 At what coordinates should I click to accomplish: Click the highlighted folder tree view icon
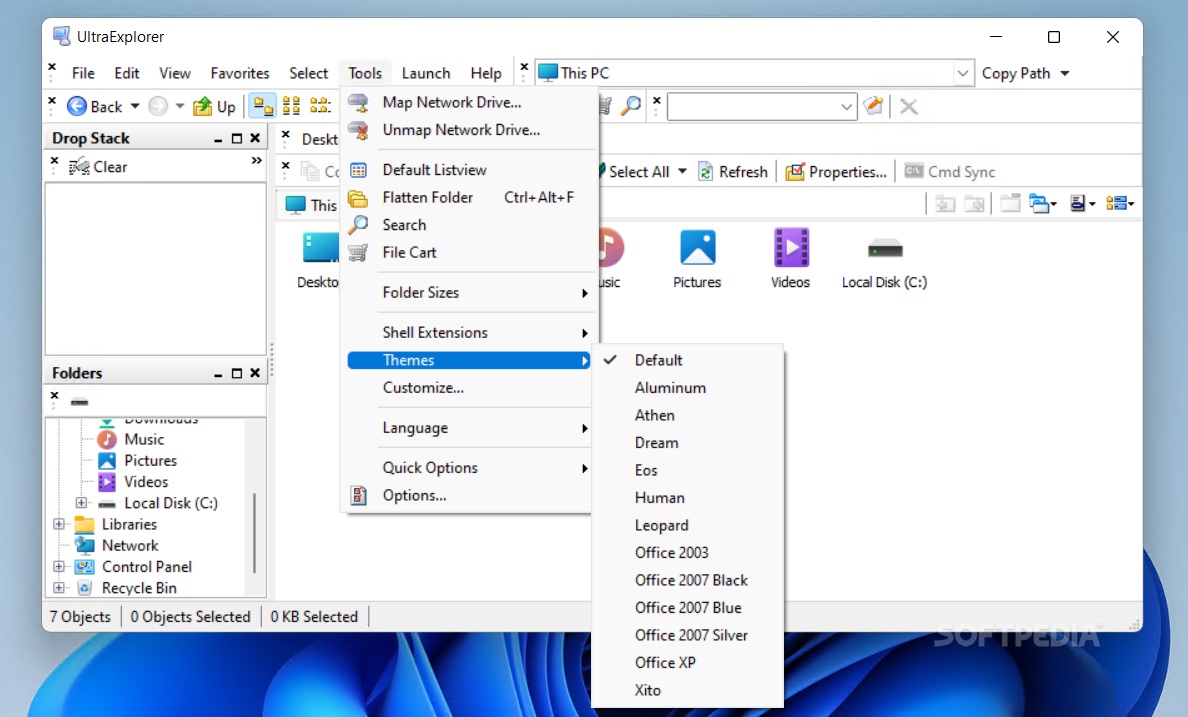(x=263, y=106)
